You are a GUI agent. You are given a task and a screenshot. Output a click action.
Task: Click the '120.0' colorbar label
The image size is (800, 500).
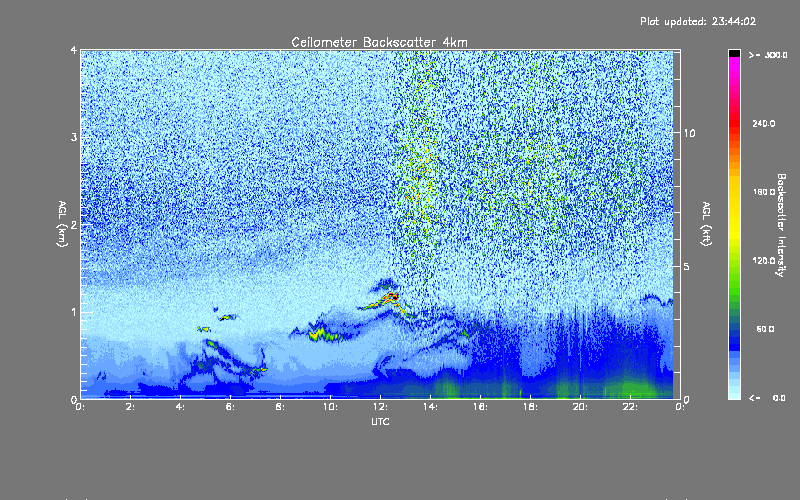click(764, 261)
